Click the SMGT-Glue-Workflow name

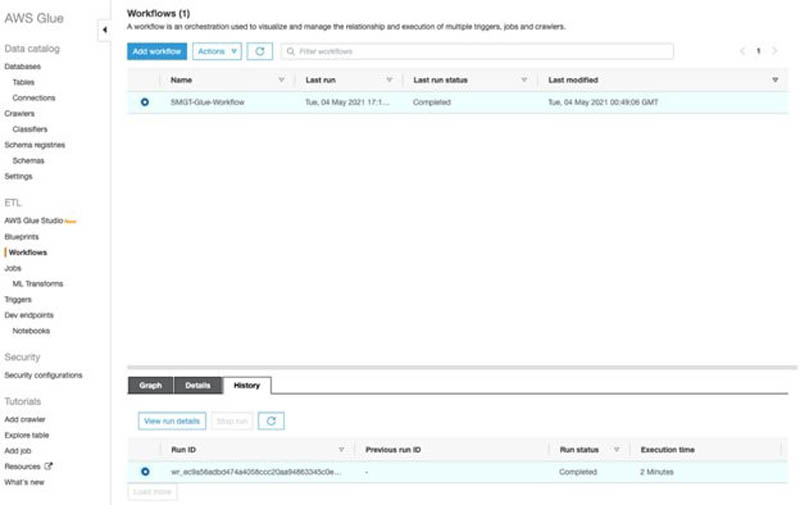[x=207, y=102]
